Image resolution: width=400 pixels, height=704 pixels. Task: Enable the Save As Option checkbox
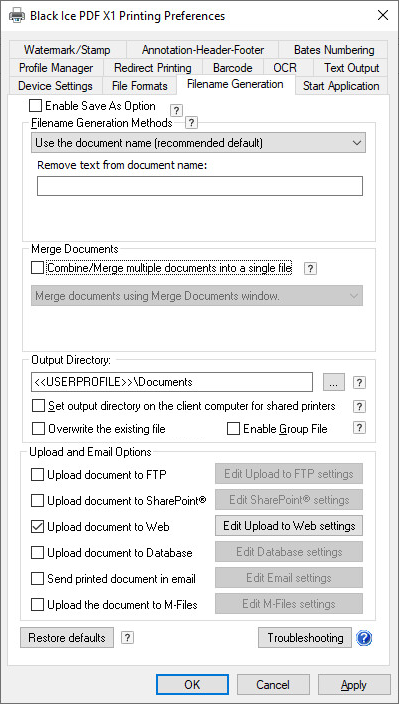35,106
